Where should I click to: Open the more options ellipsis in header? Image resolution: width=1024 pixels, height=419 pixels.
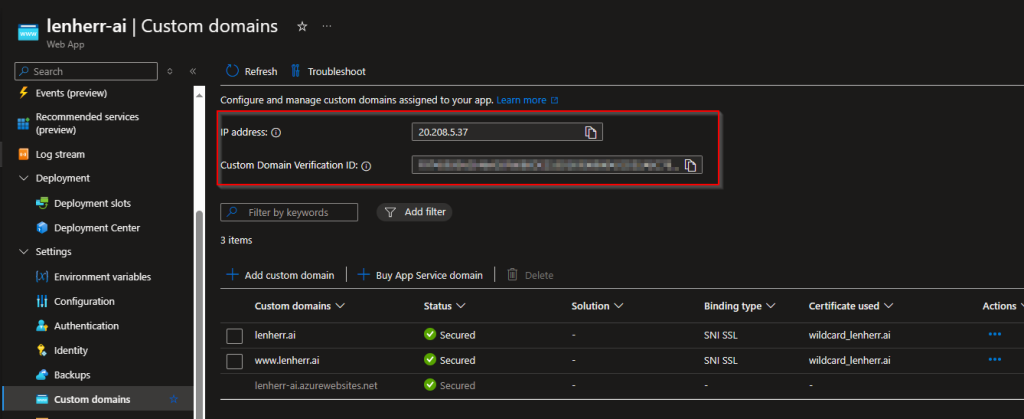tap(327, 27)
